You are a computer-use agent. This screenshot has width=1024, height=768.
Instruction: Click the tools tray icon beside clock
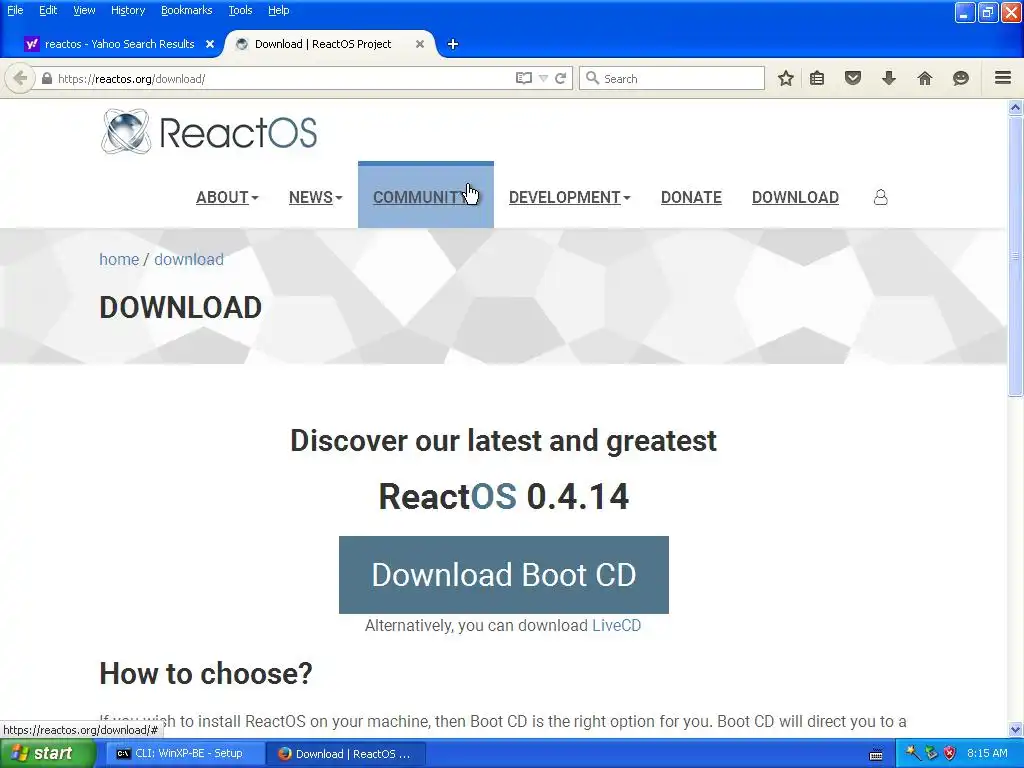tap(912, 754)
